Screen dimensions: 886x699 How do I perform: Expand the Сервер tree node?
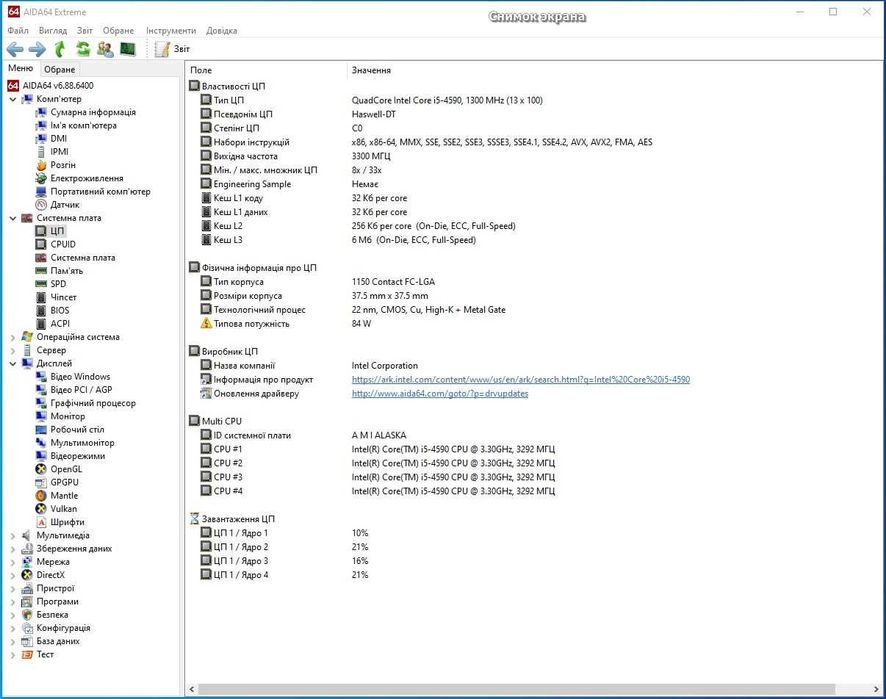point(13,350)
